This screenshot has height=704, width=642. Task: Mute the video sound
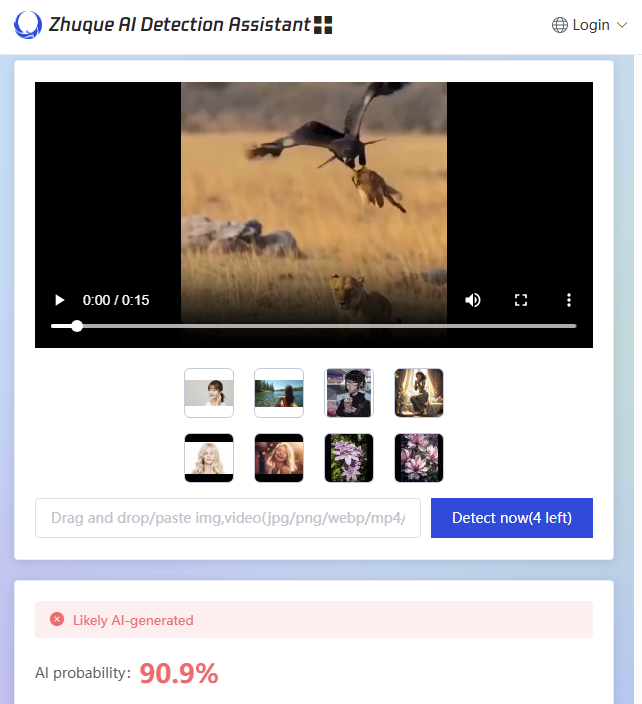(x=473, y=300)
